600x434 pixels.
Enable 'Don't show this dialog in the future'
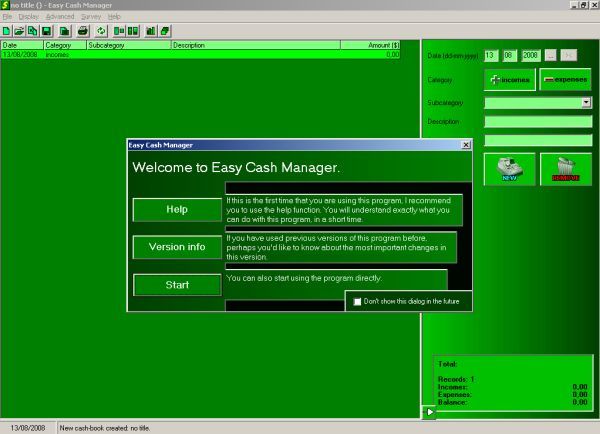[x=357, y=302]
